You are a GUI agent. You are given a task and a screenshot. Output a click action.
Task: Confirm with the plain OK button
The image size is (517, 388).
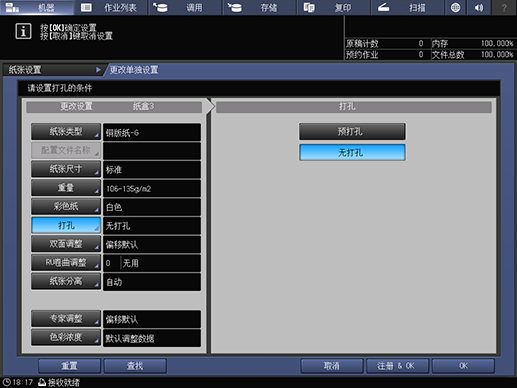tap(463, 366)
